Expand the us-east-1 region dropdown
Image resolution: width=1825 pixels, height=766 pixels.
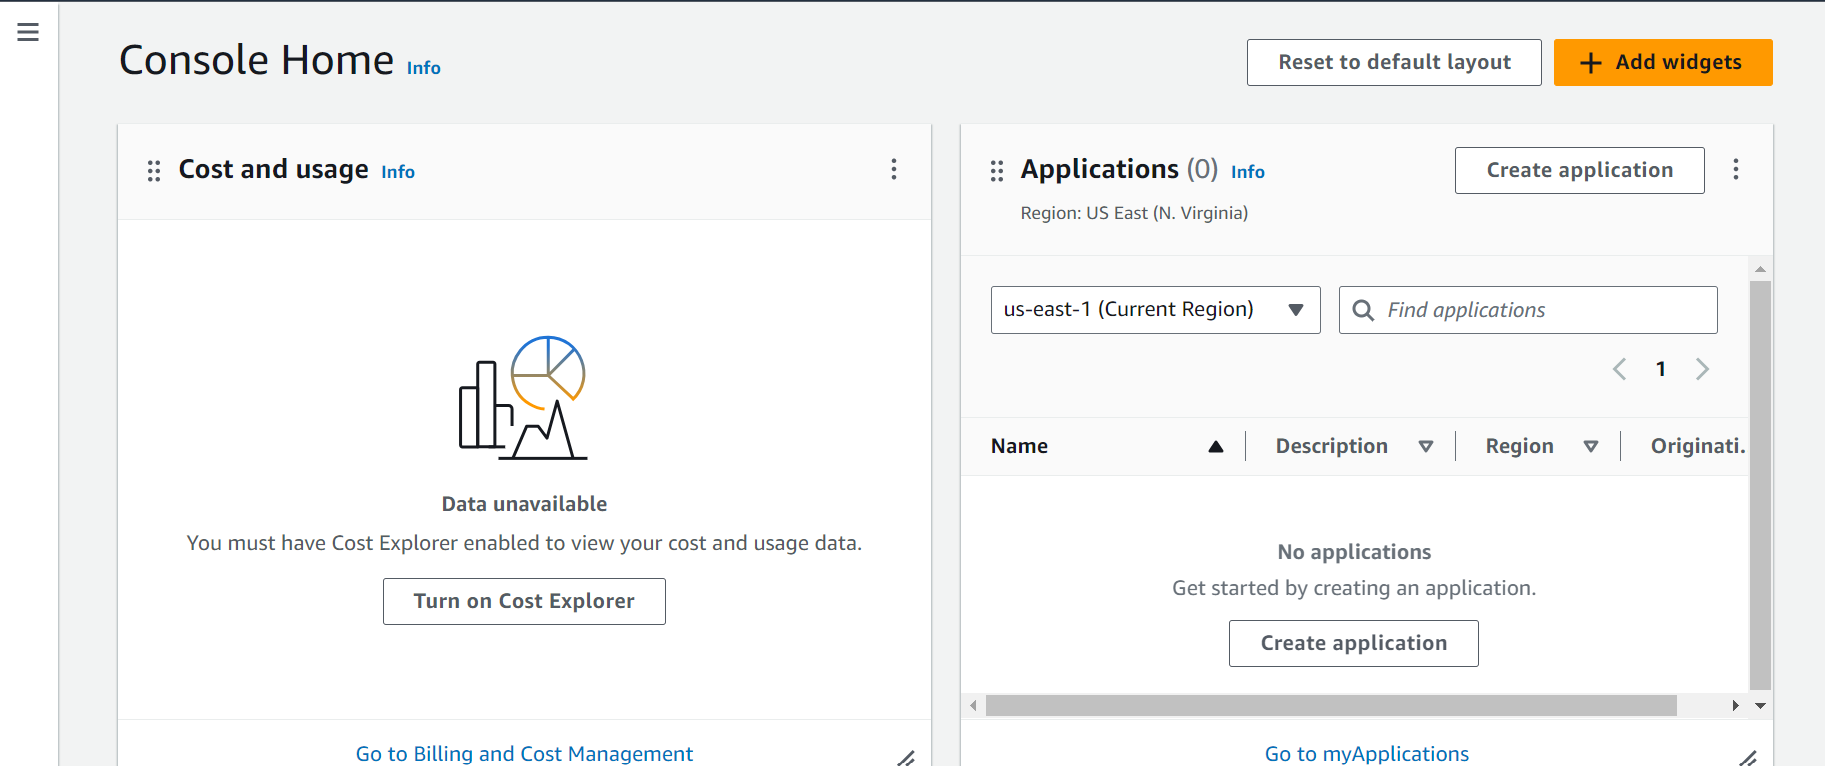tap(1155, 310)
